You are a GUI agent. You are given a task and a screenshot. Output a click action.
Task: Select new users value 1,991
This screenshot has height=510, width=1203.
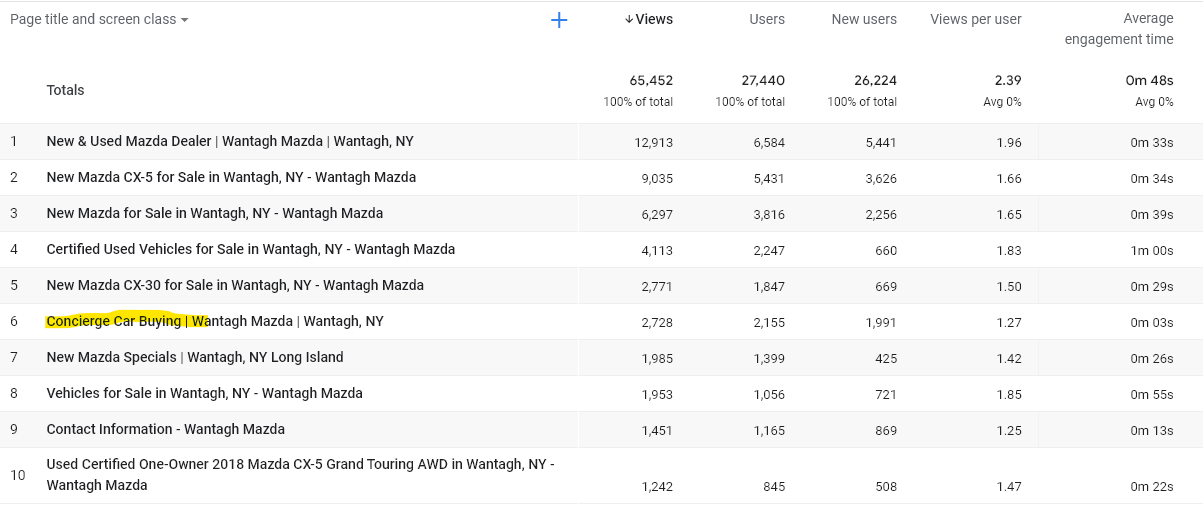pyautogui.click(x=881, y=323)
